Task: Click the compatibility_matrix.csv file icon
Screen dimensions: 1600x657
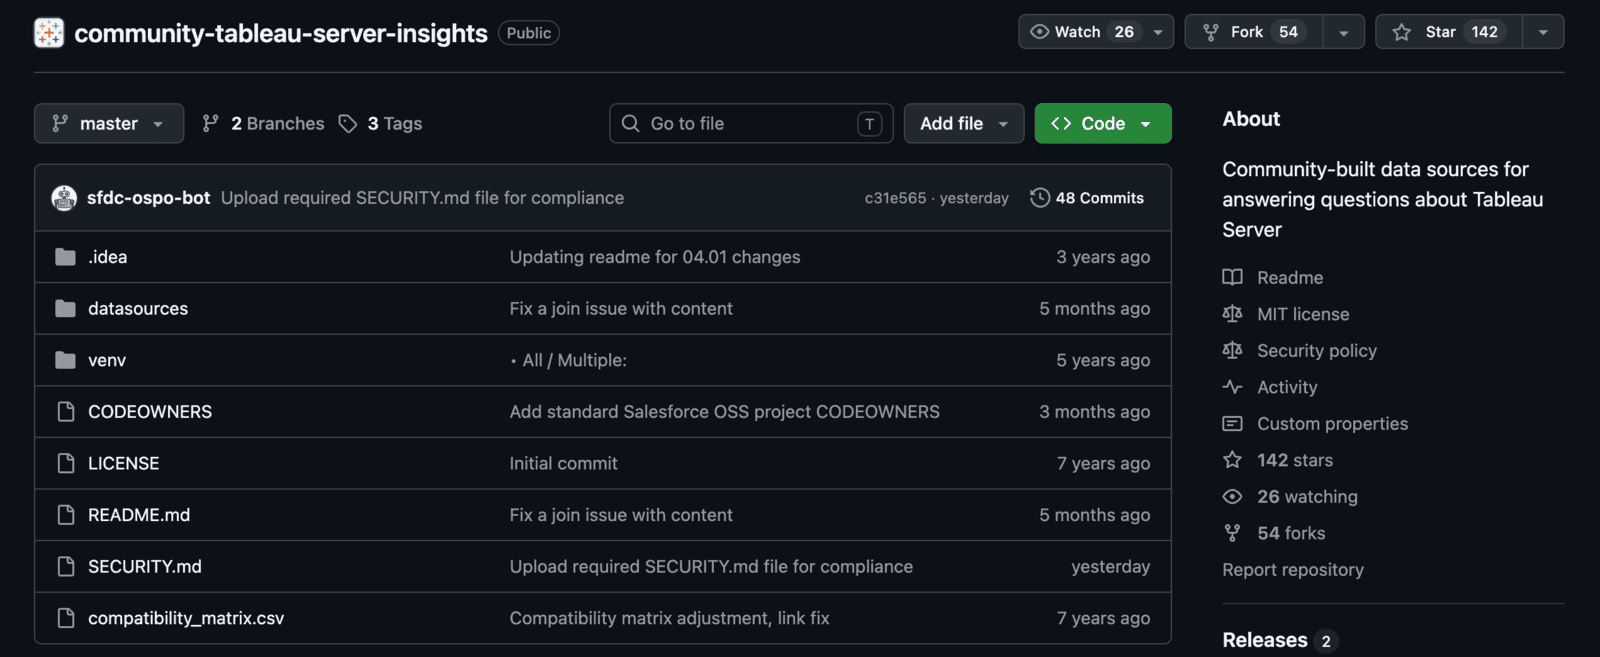Action: pos(66,618)
